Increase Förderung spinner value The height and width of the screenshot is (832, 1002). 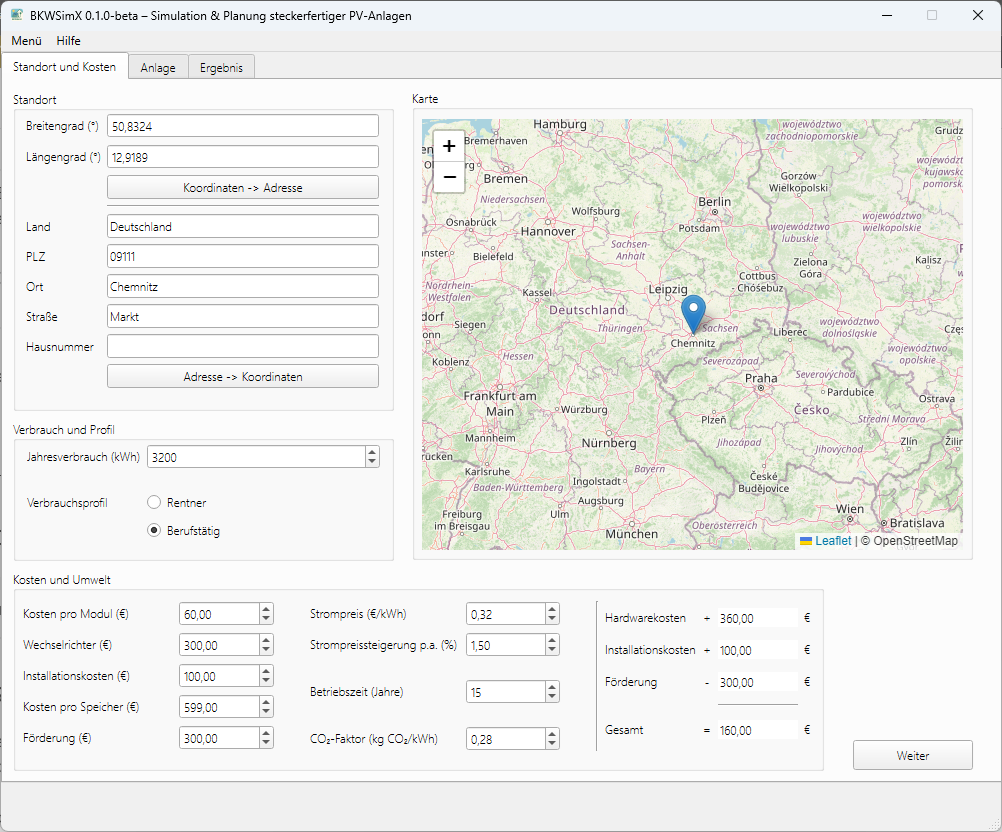[266, 733]
